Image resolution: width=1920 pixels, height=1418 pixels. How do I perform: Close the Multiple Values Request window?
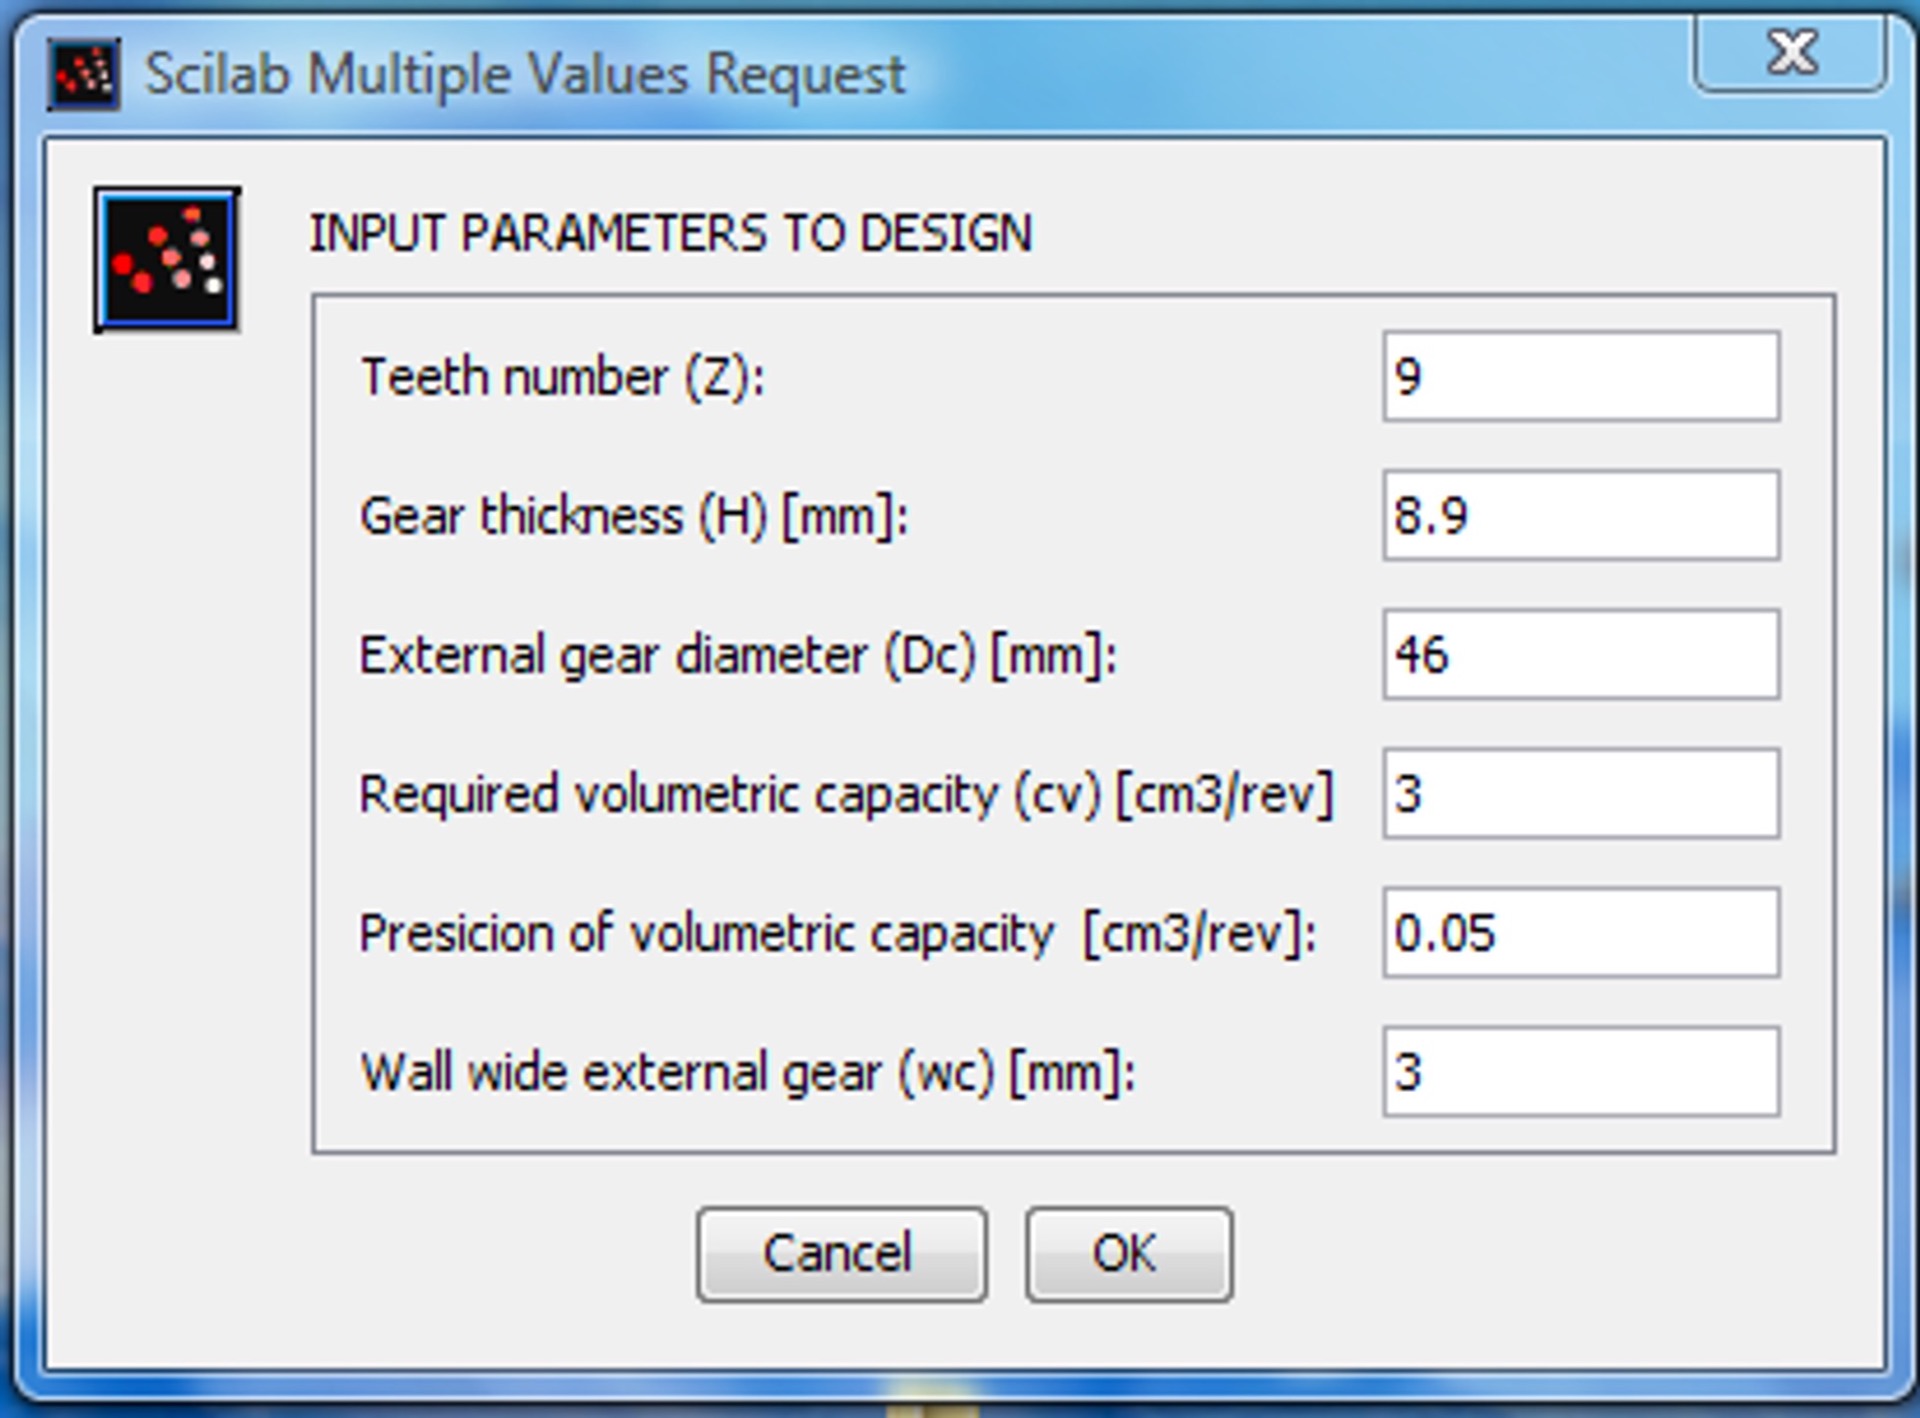1789,53
